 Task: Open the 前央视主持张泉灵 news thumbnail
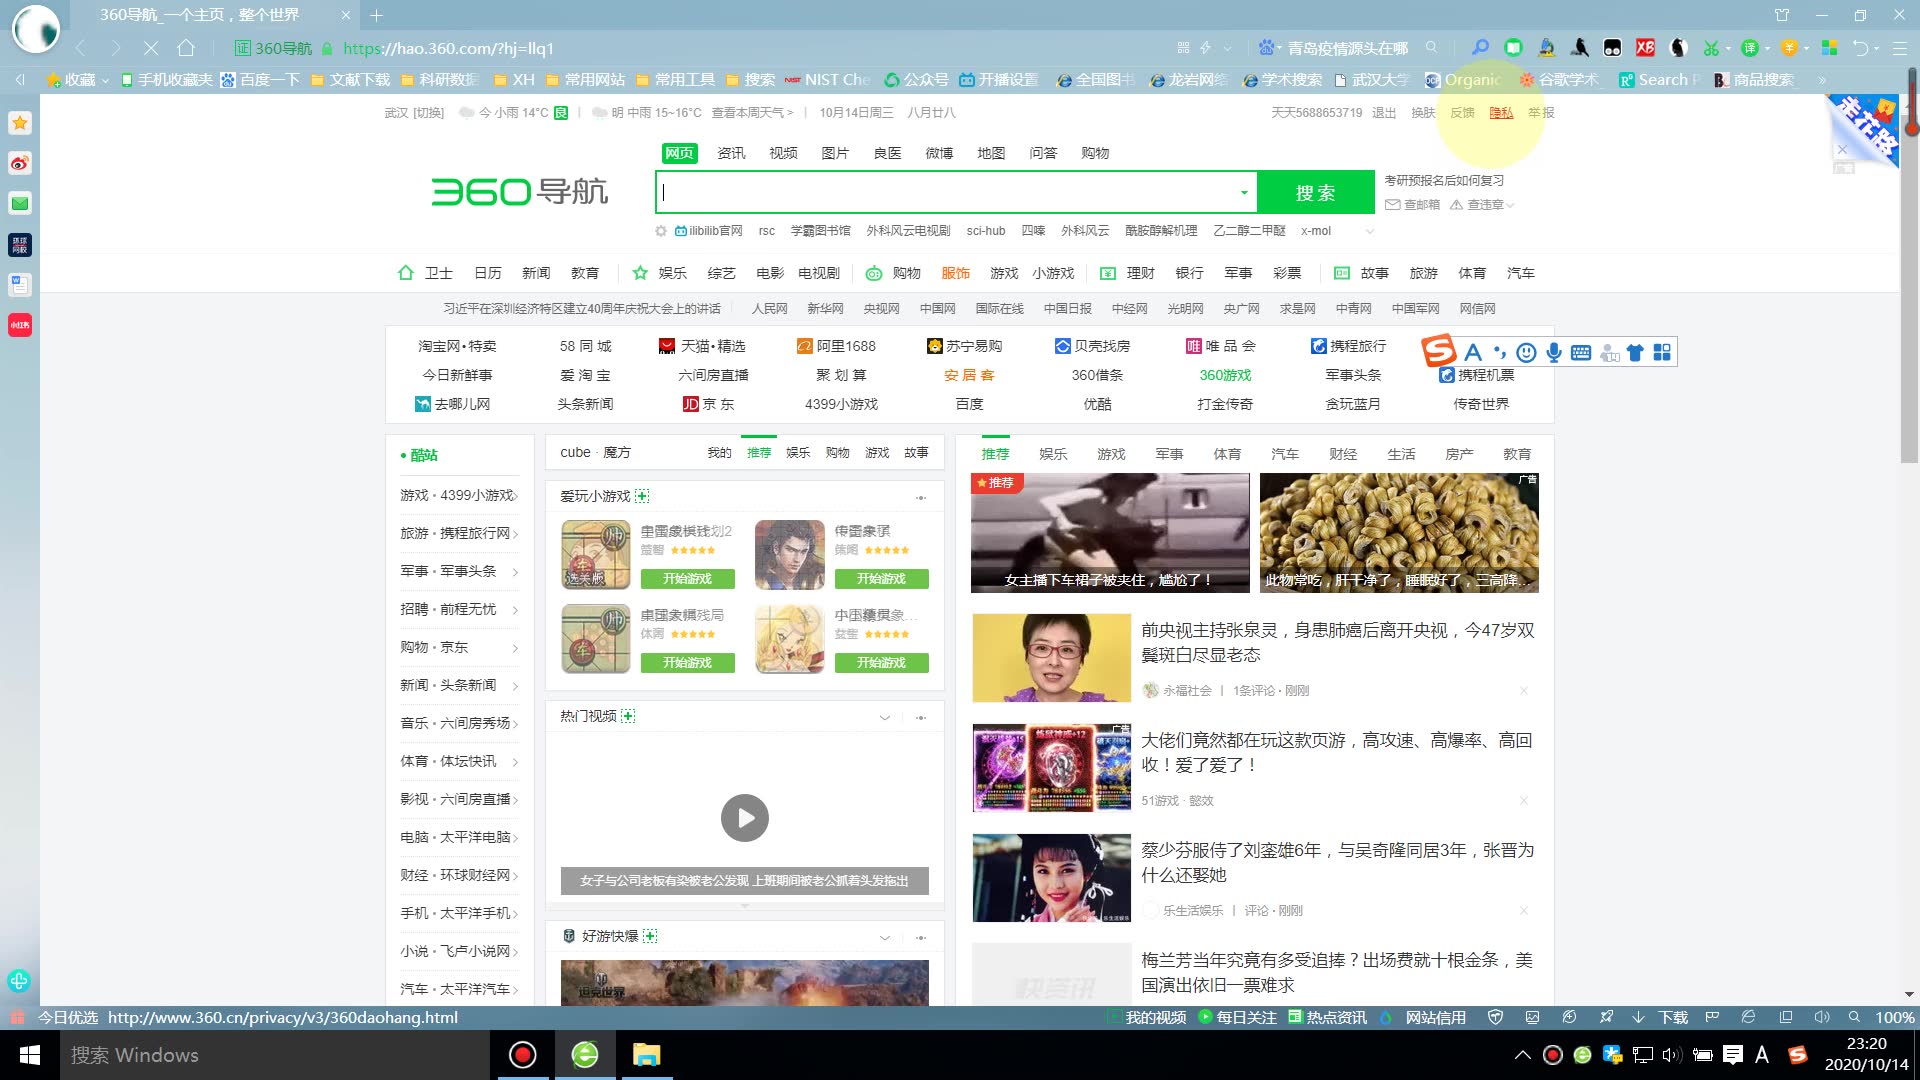[1051, 658]
